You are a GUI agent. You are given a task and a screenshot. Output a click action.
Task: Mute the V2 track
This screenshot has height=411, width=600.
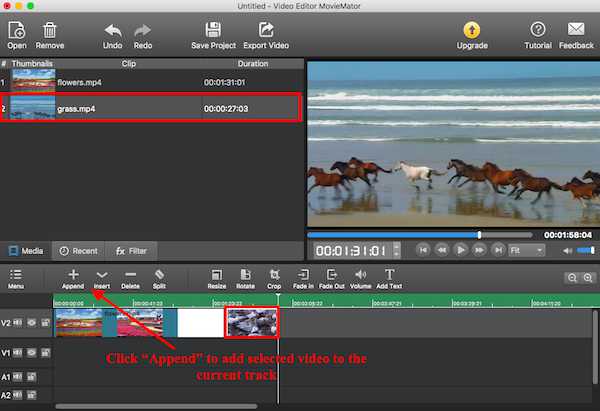[18, 323]
